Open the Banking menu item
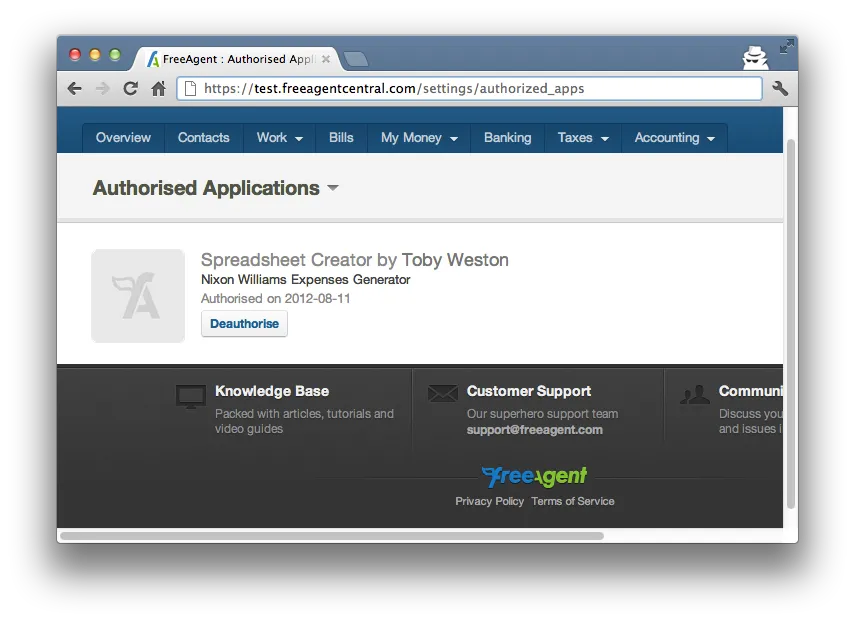Viewport: 855px width, 622px height. tap(508, 138)
